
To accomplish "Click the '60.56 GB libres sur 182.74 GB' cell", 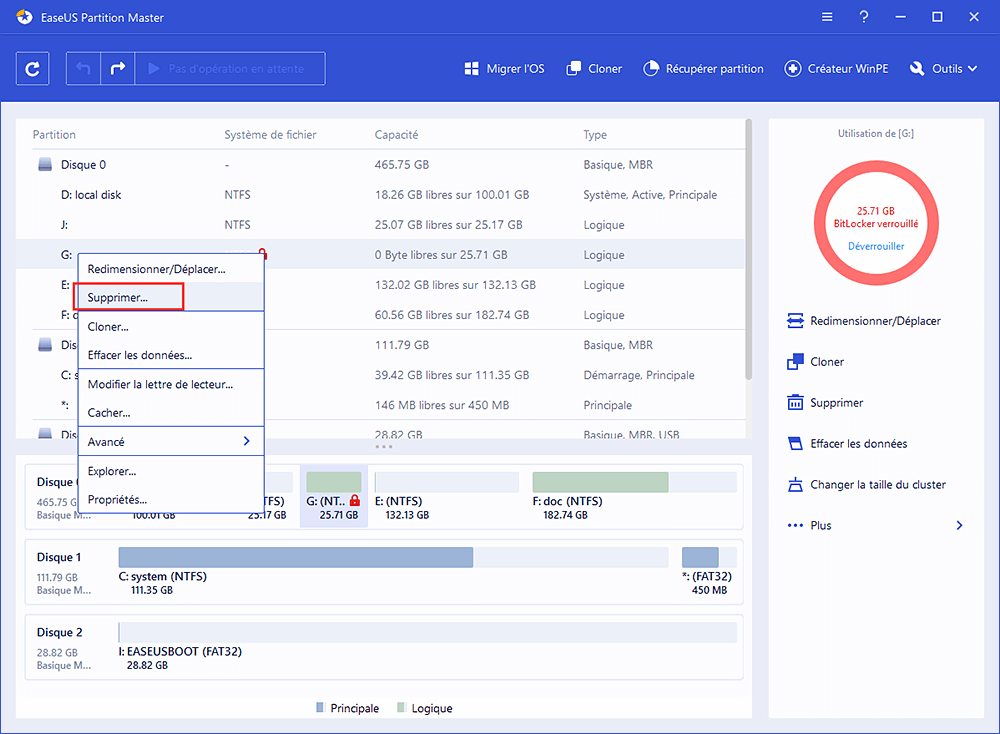I will (x=452, y=315).
